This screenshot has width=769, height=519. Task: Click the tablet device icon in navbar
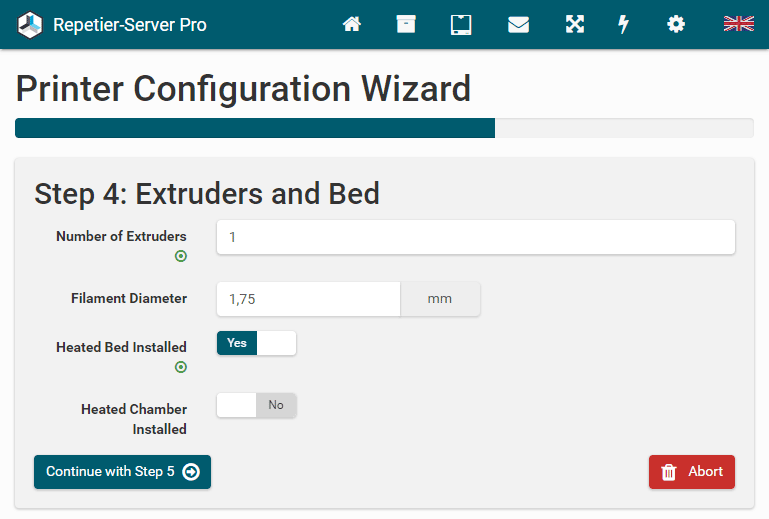[x=461, y=24]
